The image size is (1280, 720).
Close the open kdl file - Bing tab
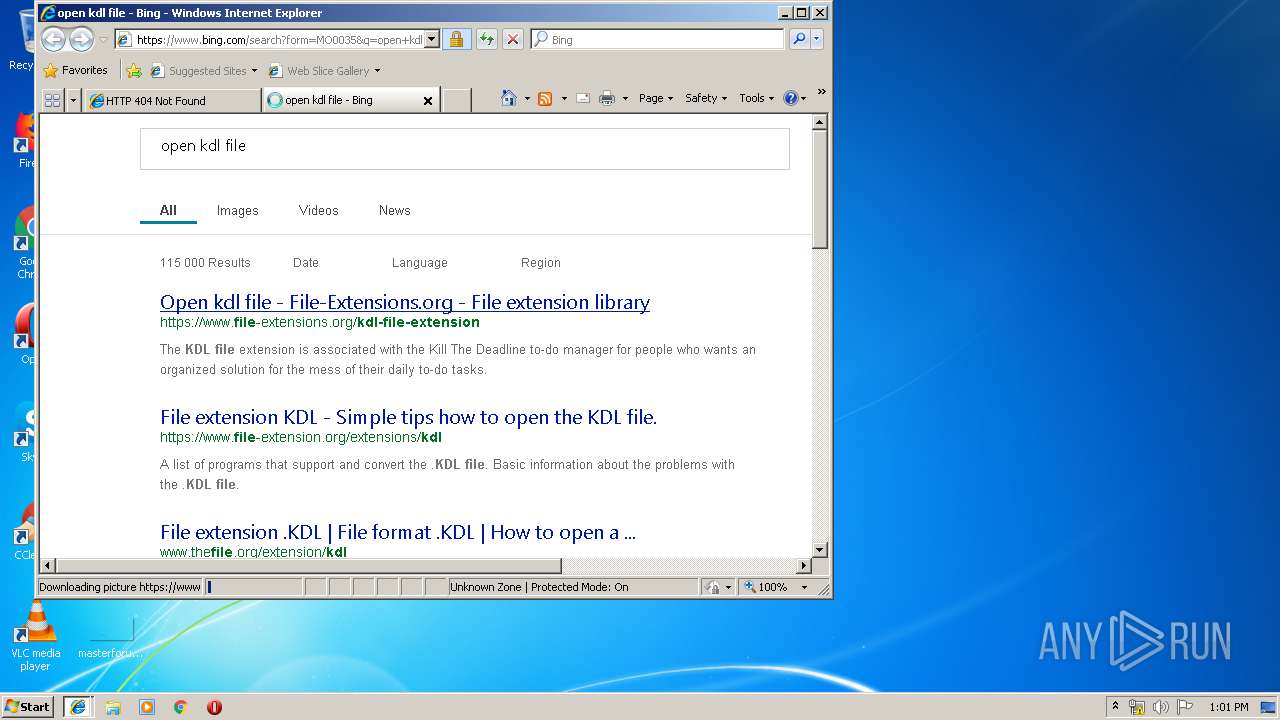(428, 100)
